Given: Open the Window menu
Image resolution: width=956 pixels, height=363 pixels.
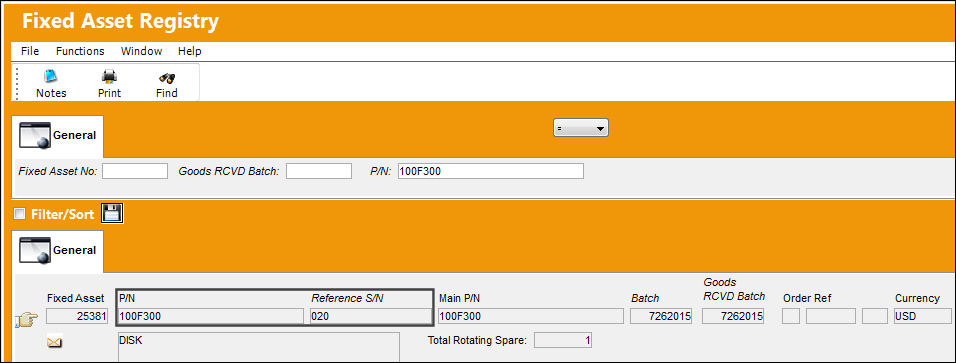Looking at the screenshot, I should 141,51.
